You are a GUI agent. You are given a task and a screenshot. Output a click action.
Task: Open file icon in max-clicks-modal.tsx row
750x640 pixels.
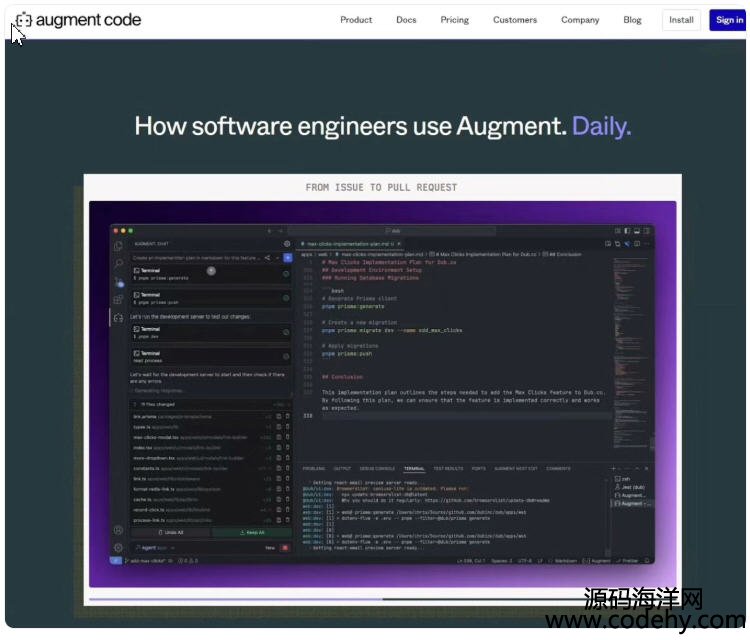tap(278, 437)
